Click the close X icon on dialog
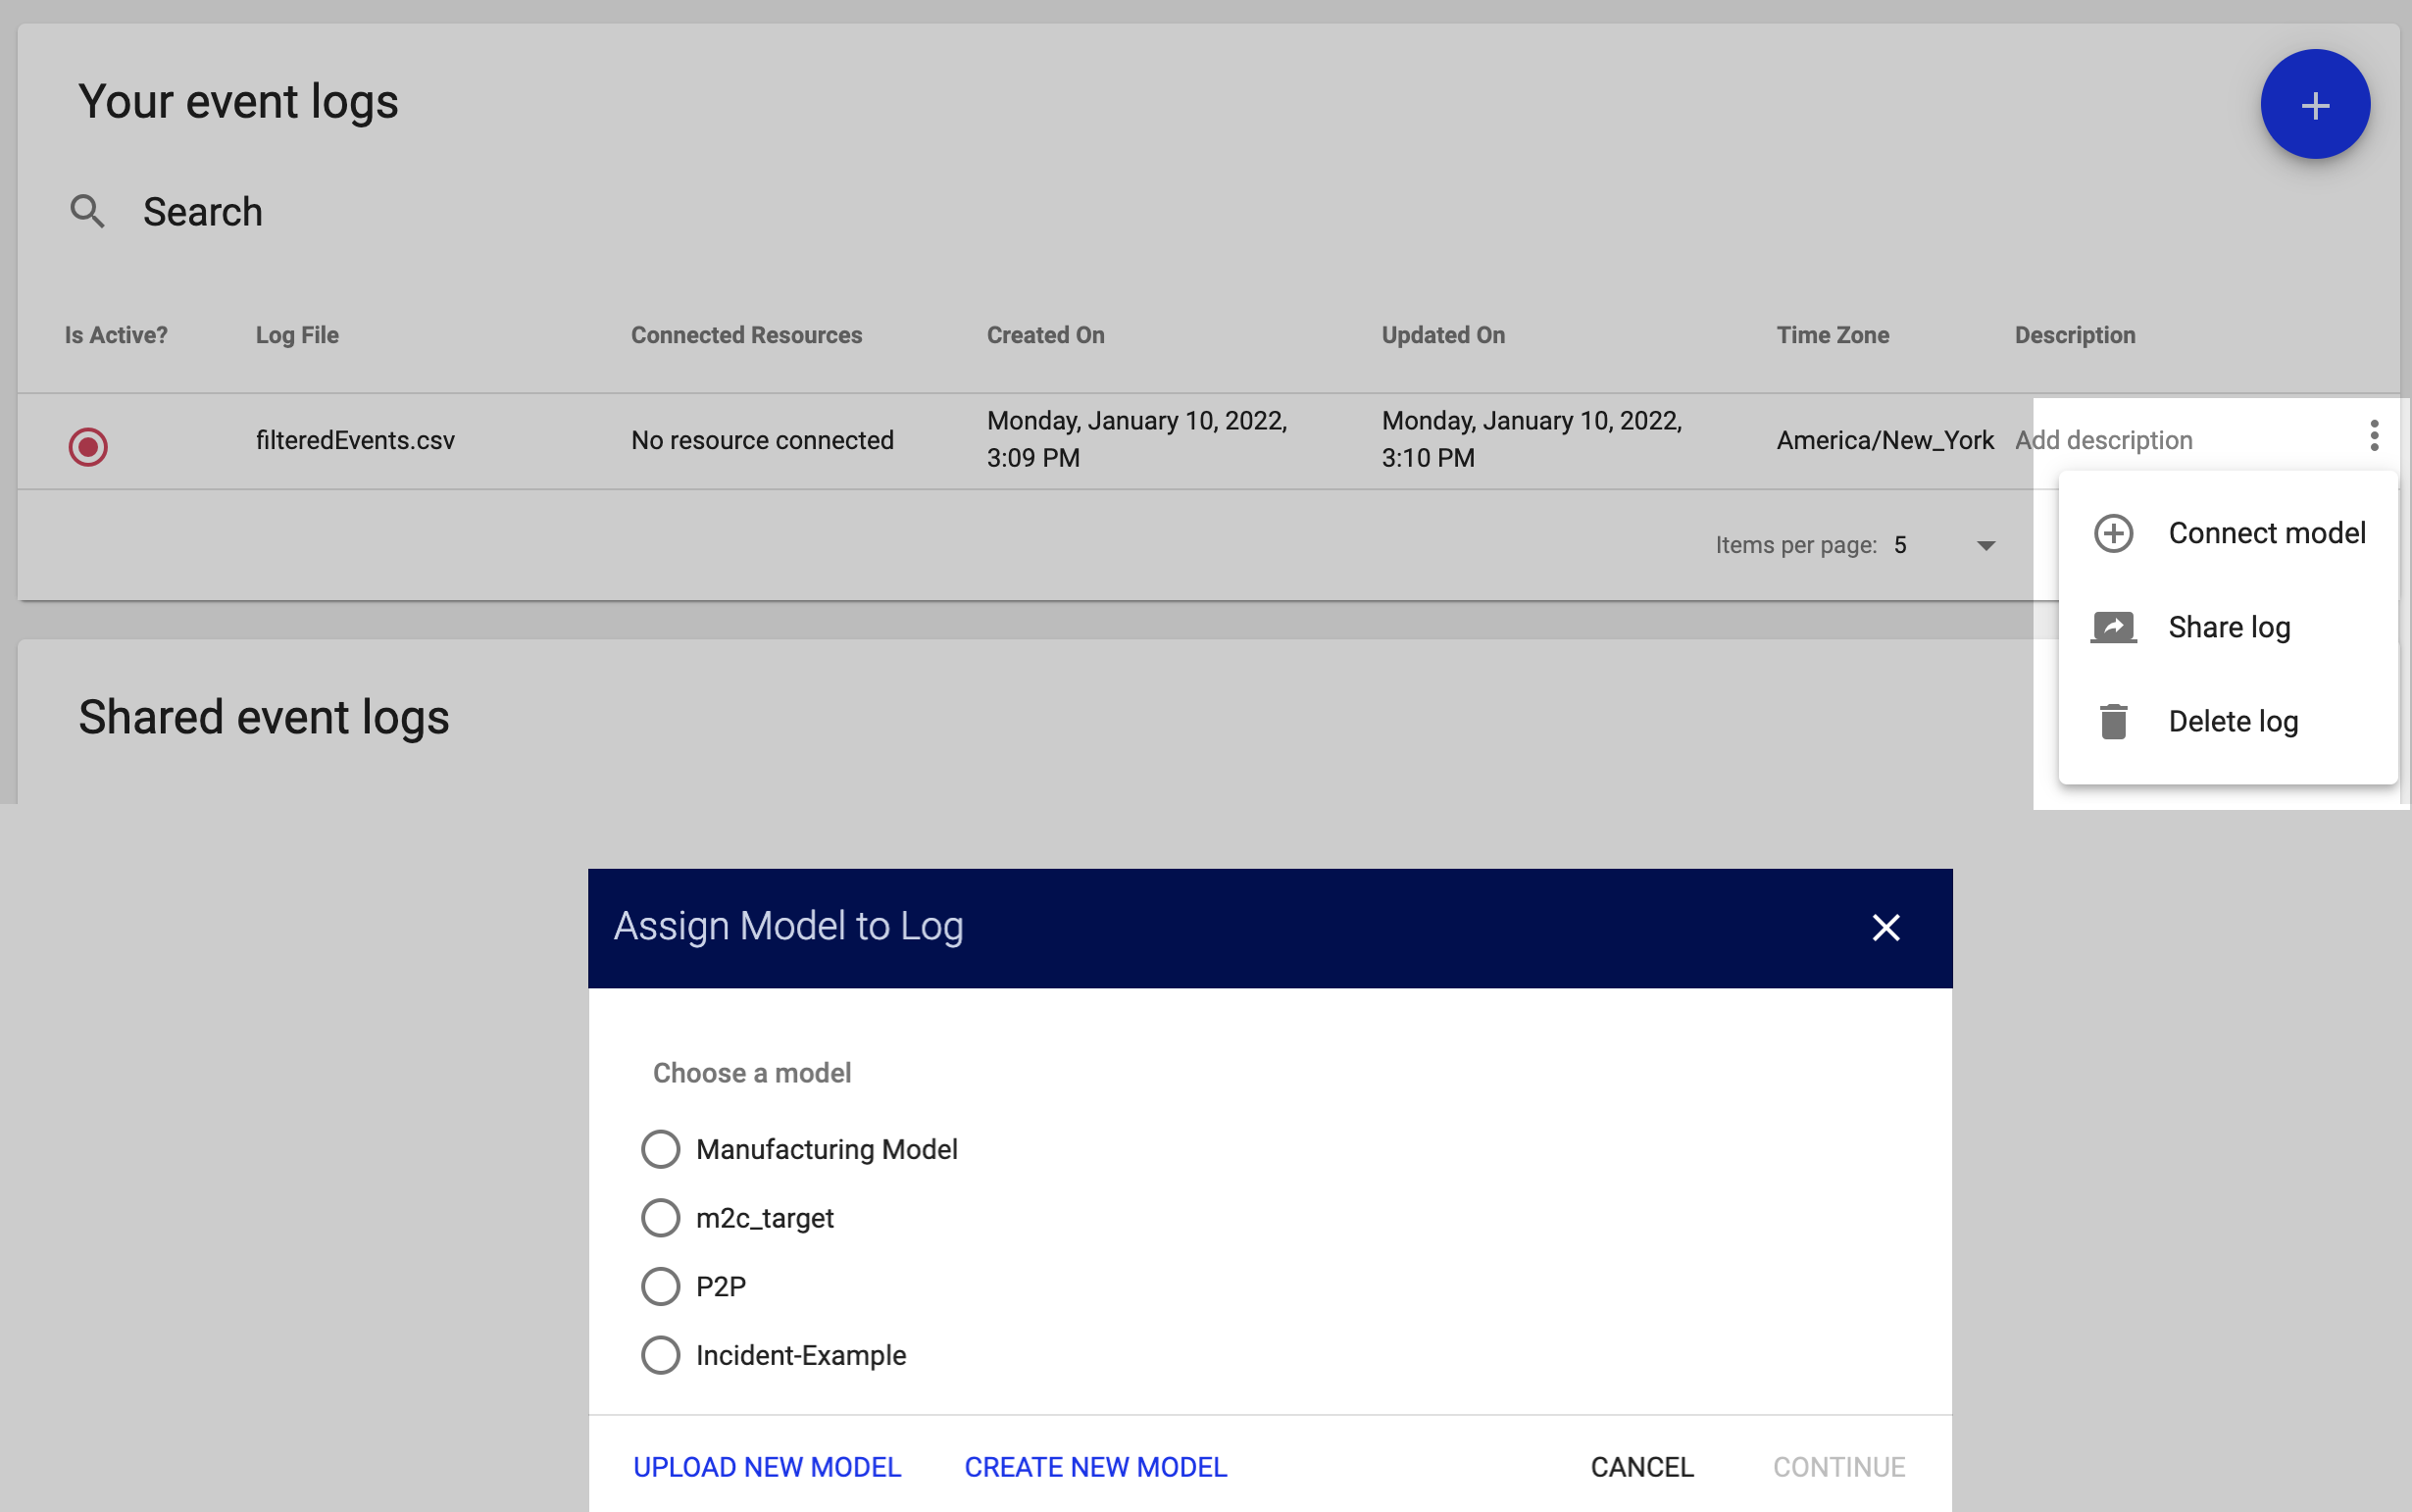The height and width of the screenshot is (1512, 2412). pos(1886,927)
